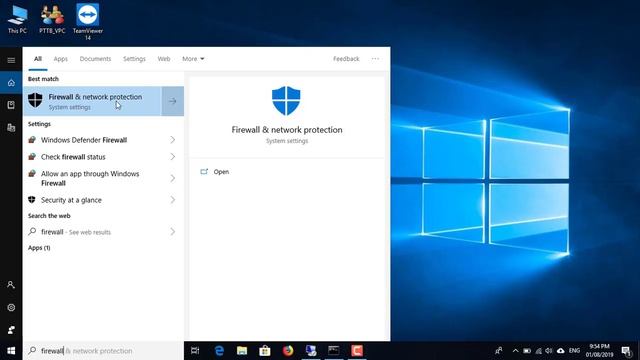
Task: Expand the Apps (1) category
Action: point(39,248)
